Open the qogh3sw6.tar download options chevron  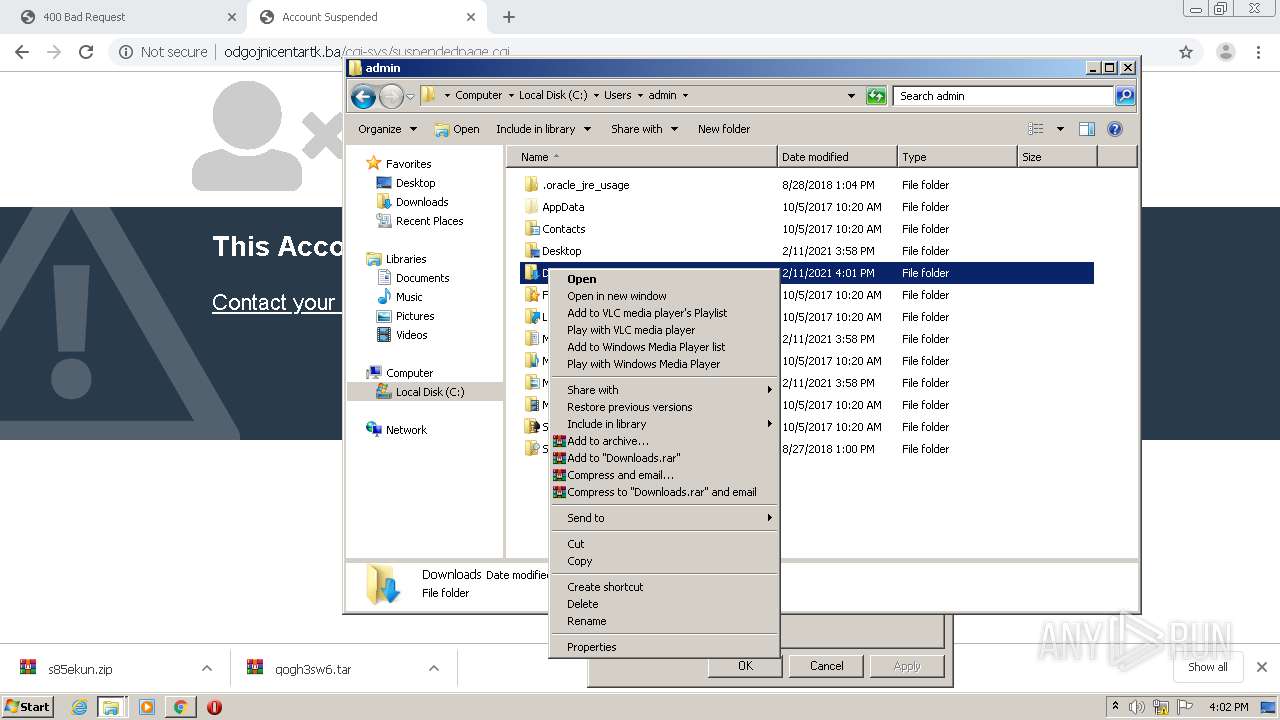tap(434, 669)
